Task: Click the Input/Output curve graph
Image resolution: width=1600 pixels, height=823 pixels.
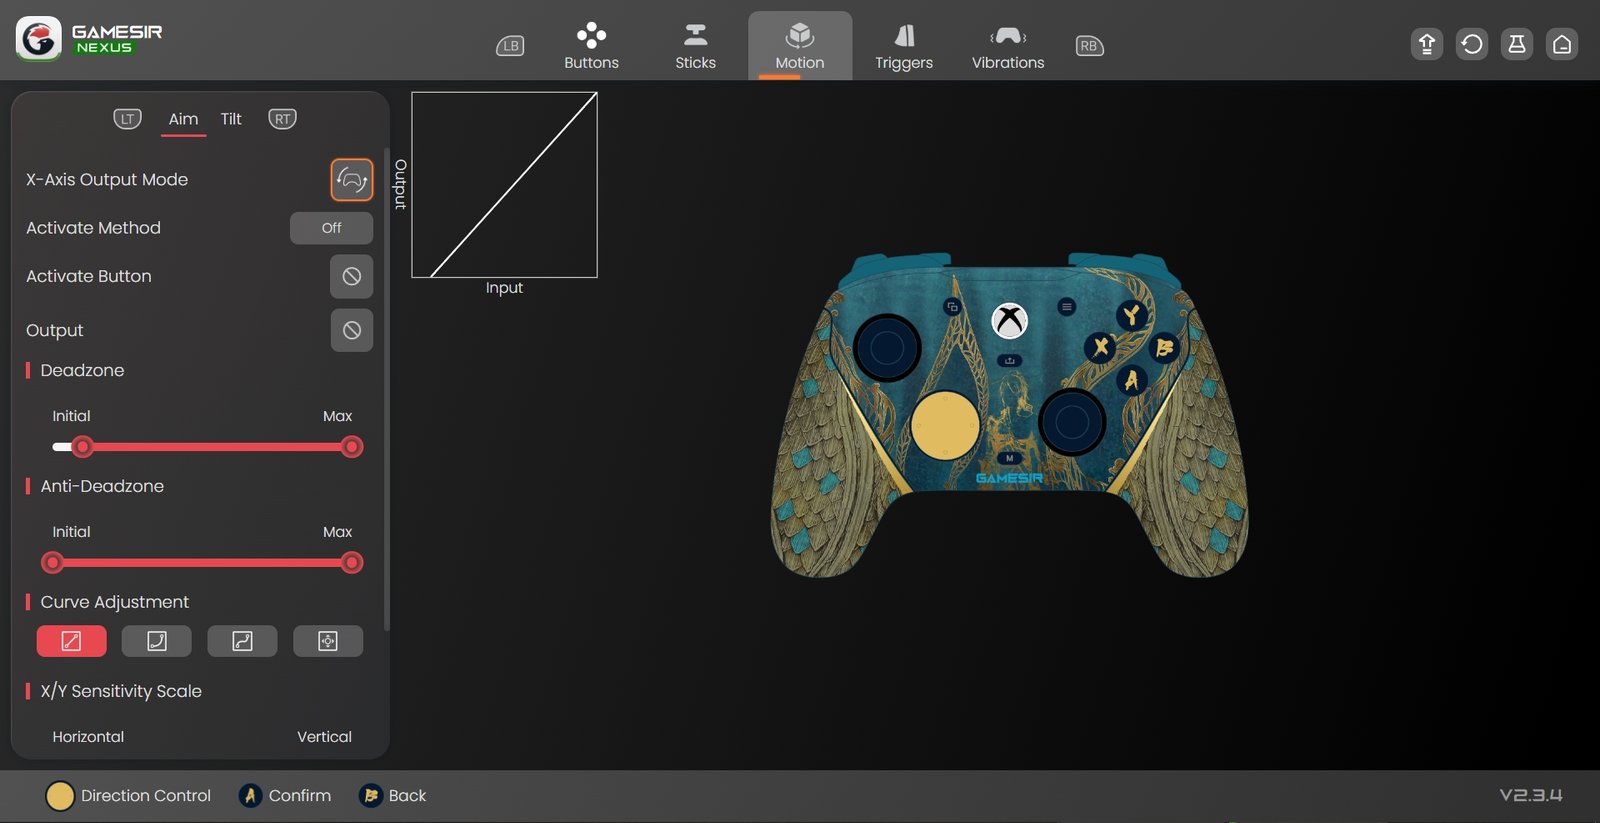Action: 504,185
